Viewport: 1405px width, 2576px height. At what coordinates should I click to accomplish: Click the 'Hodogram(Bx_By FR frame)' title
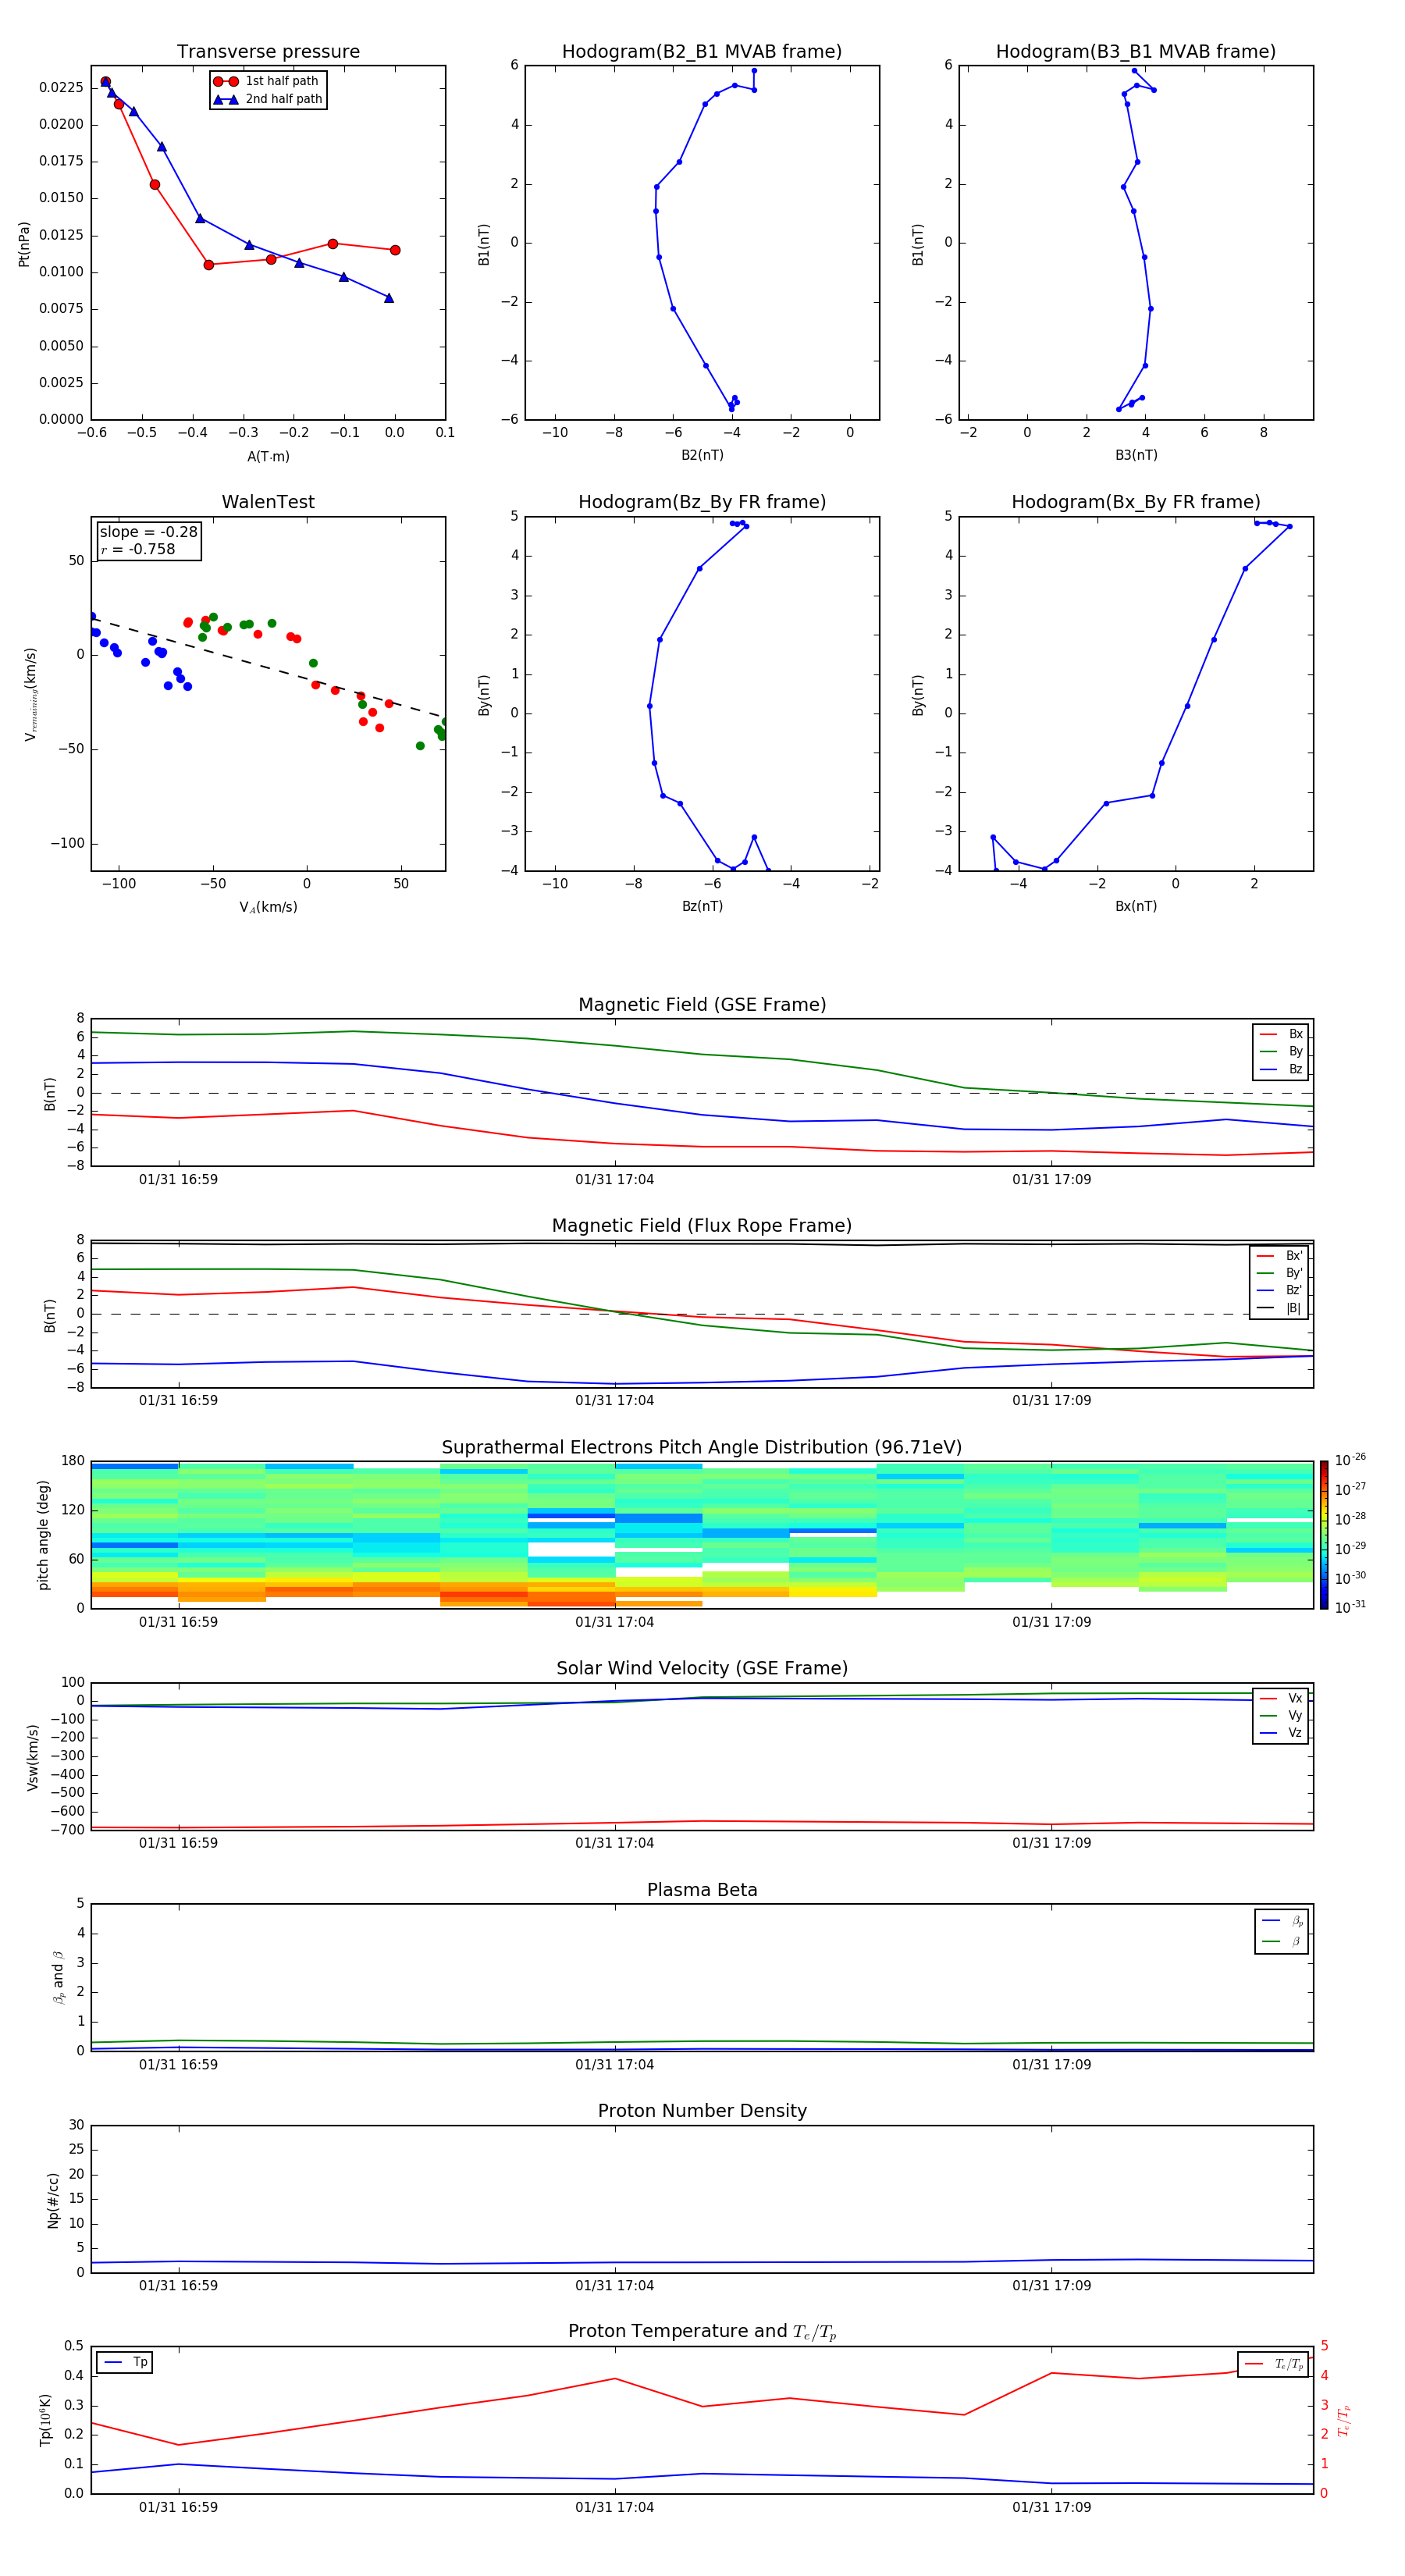[1136, 502]
